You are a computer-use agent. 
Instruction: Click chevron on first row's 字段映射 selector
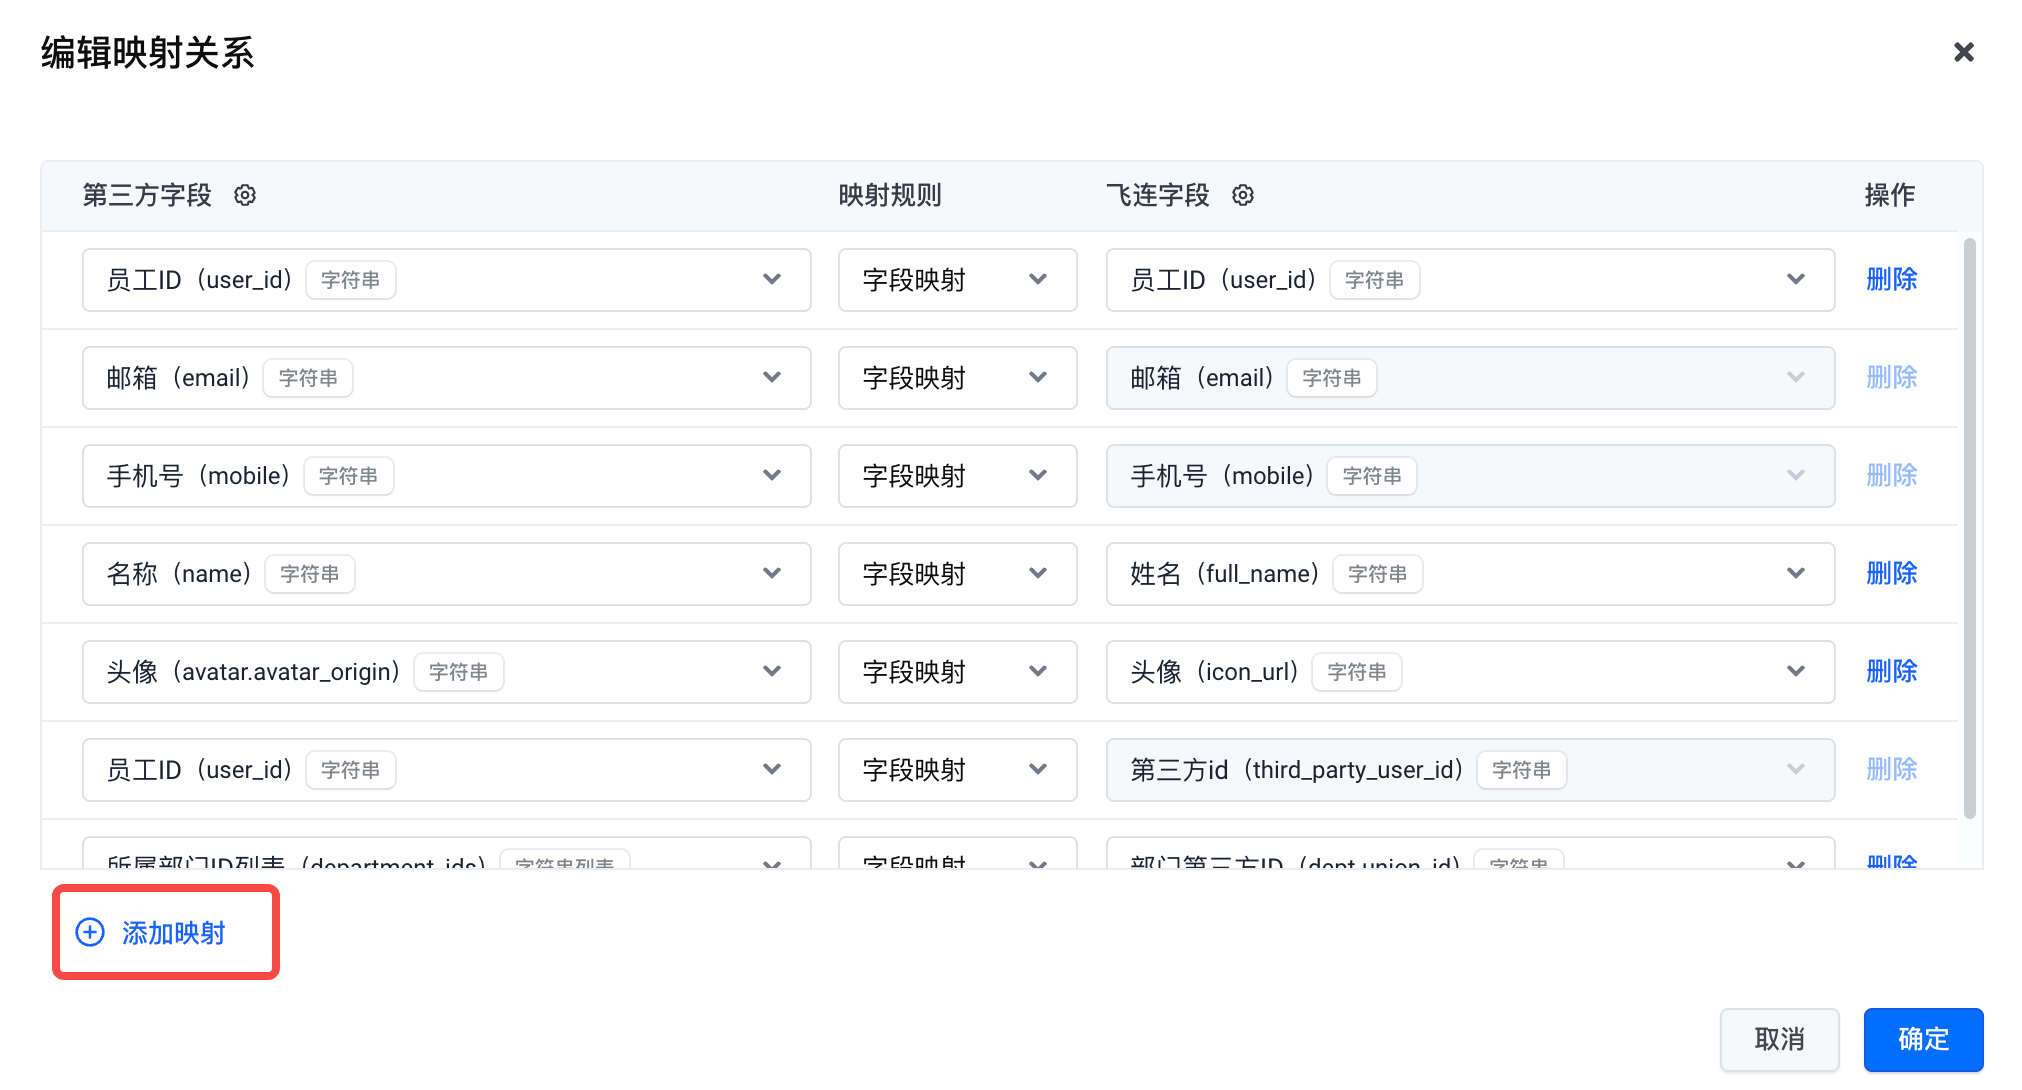pos(1037,279)
